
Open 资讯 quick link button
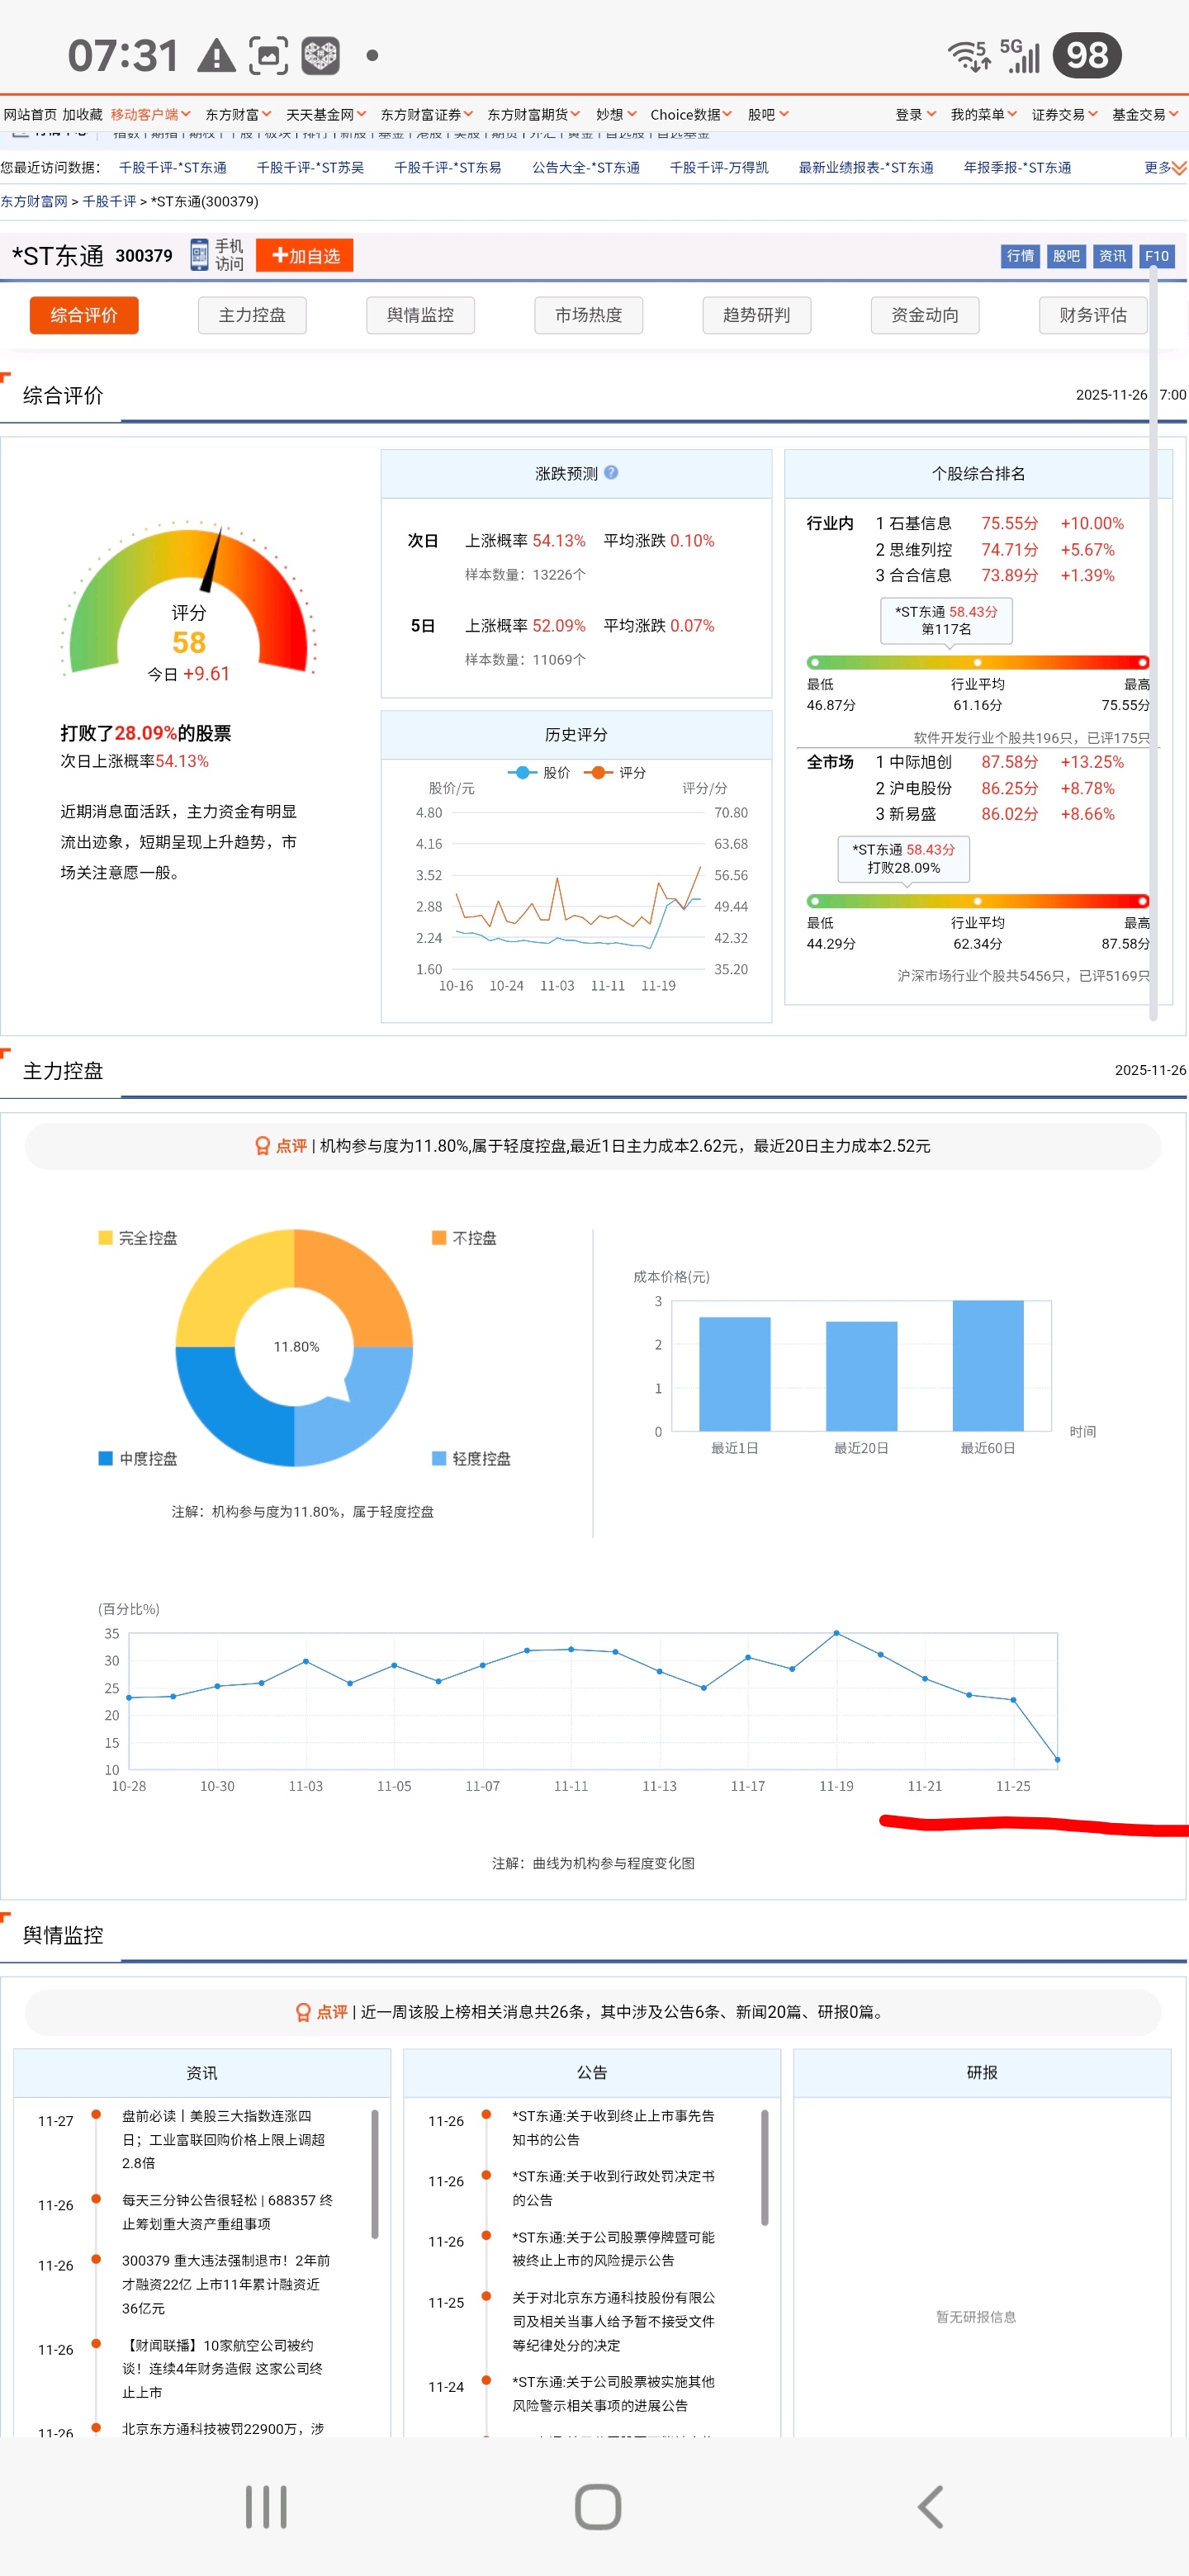[x=1112, y=256]
